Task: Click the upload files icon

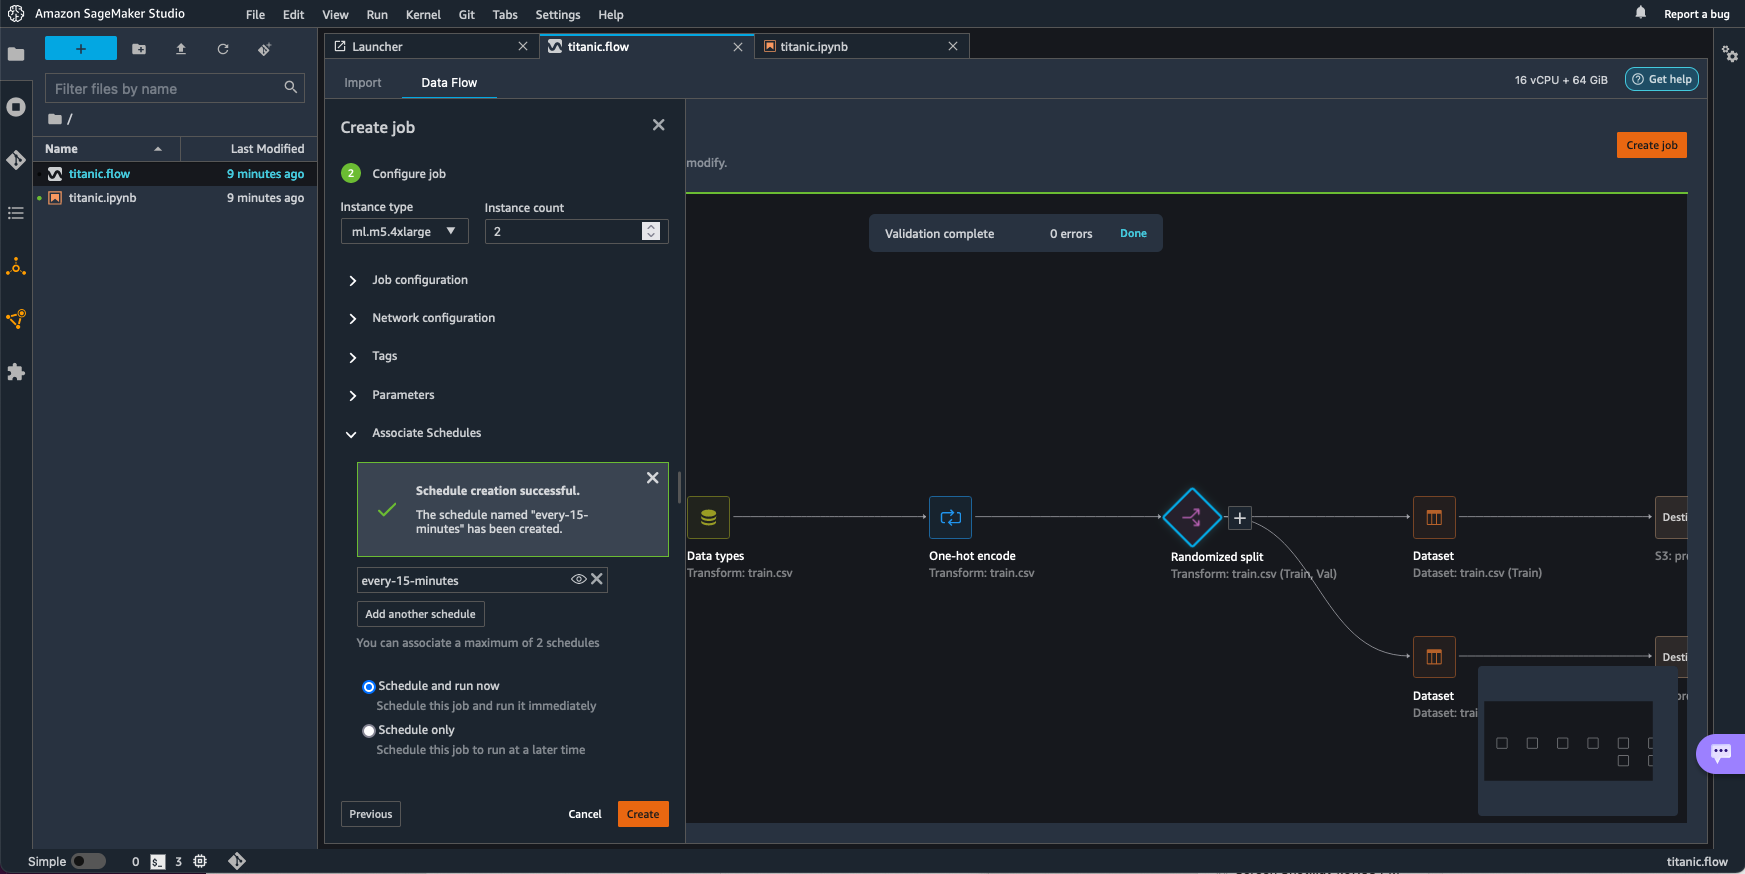Action: (x=181, y=49)
